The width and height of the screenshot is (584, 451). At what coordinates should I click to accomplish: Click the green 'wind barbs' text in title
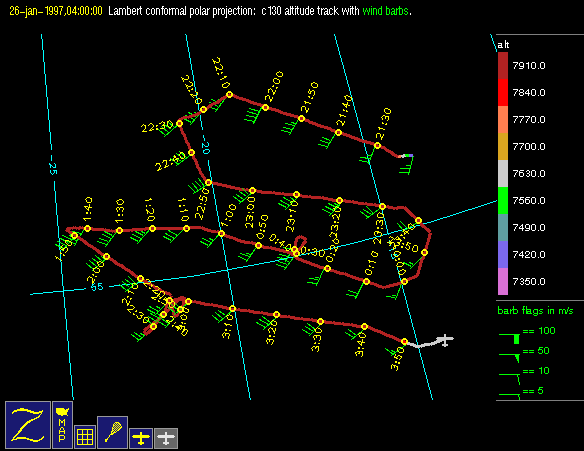pyautogui.click(x=385, y=11)
